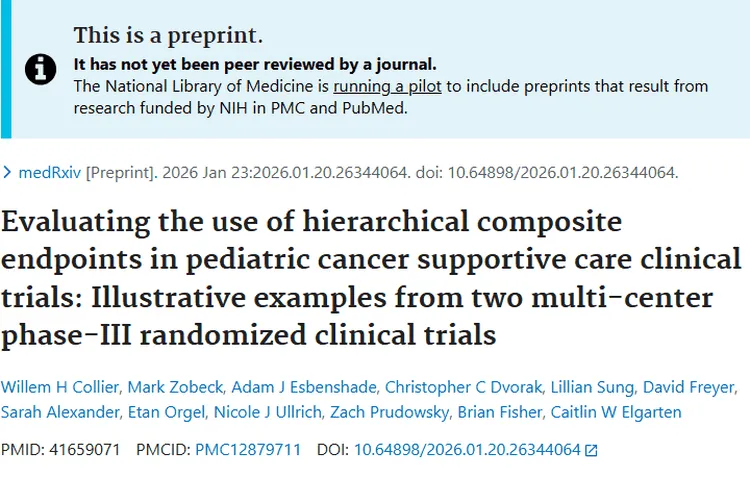Expand the medRxiv journal citation chevron

[x=8, y=172]
